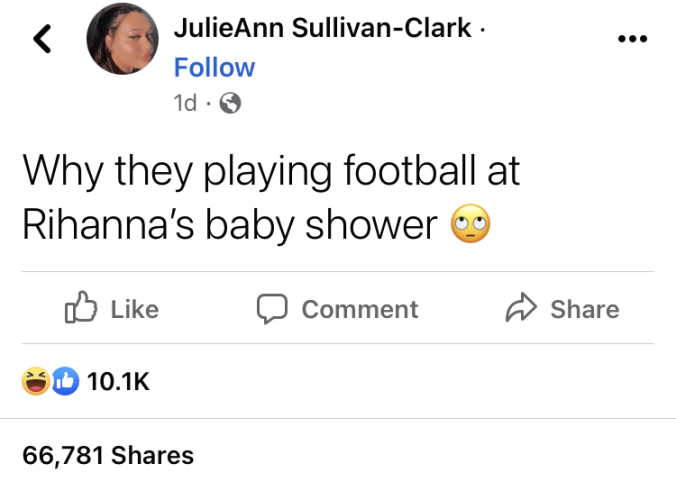Click the eye-roll emoji in the post

point(471,226)
